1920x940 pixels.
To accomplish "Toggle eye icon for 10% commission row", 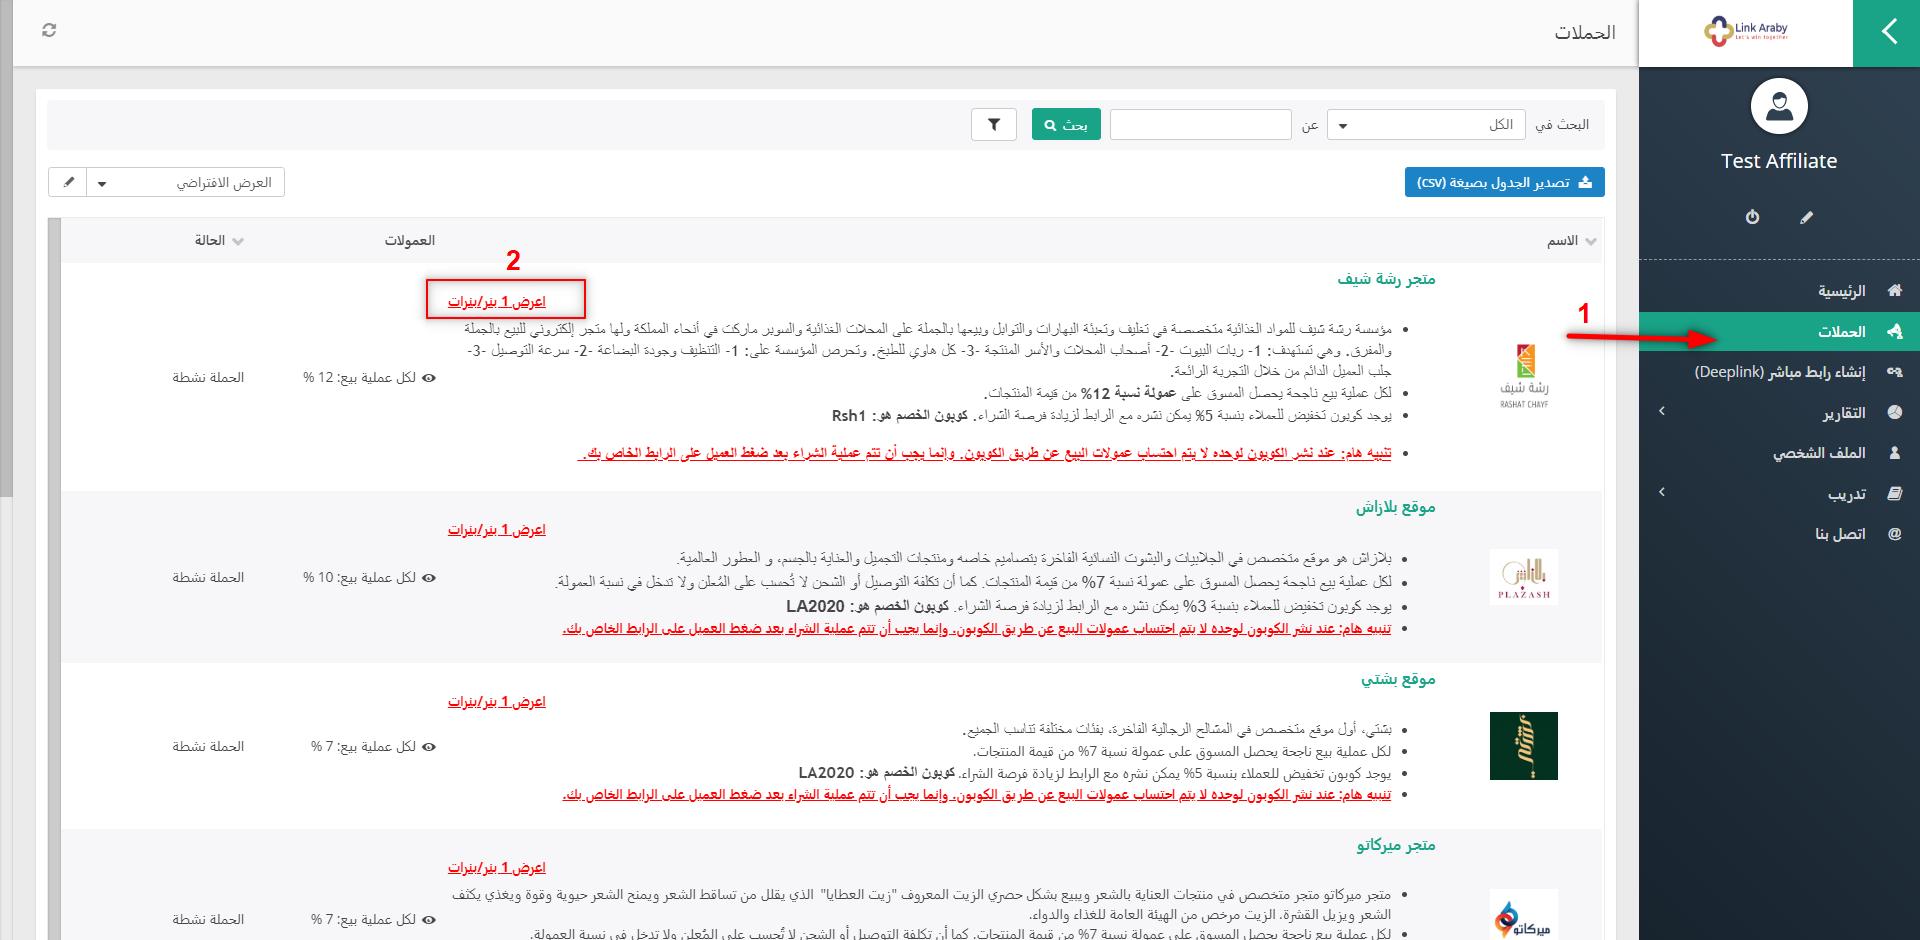I will [429, 578].
